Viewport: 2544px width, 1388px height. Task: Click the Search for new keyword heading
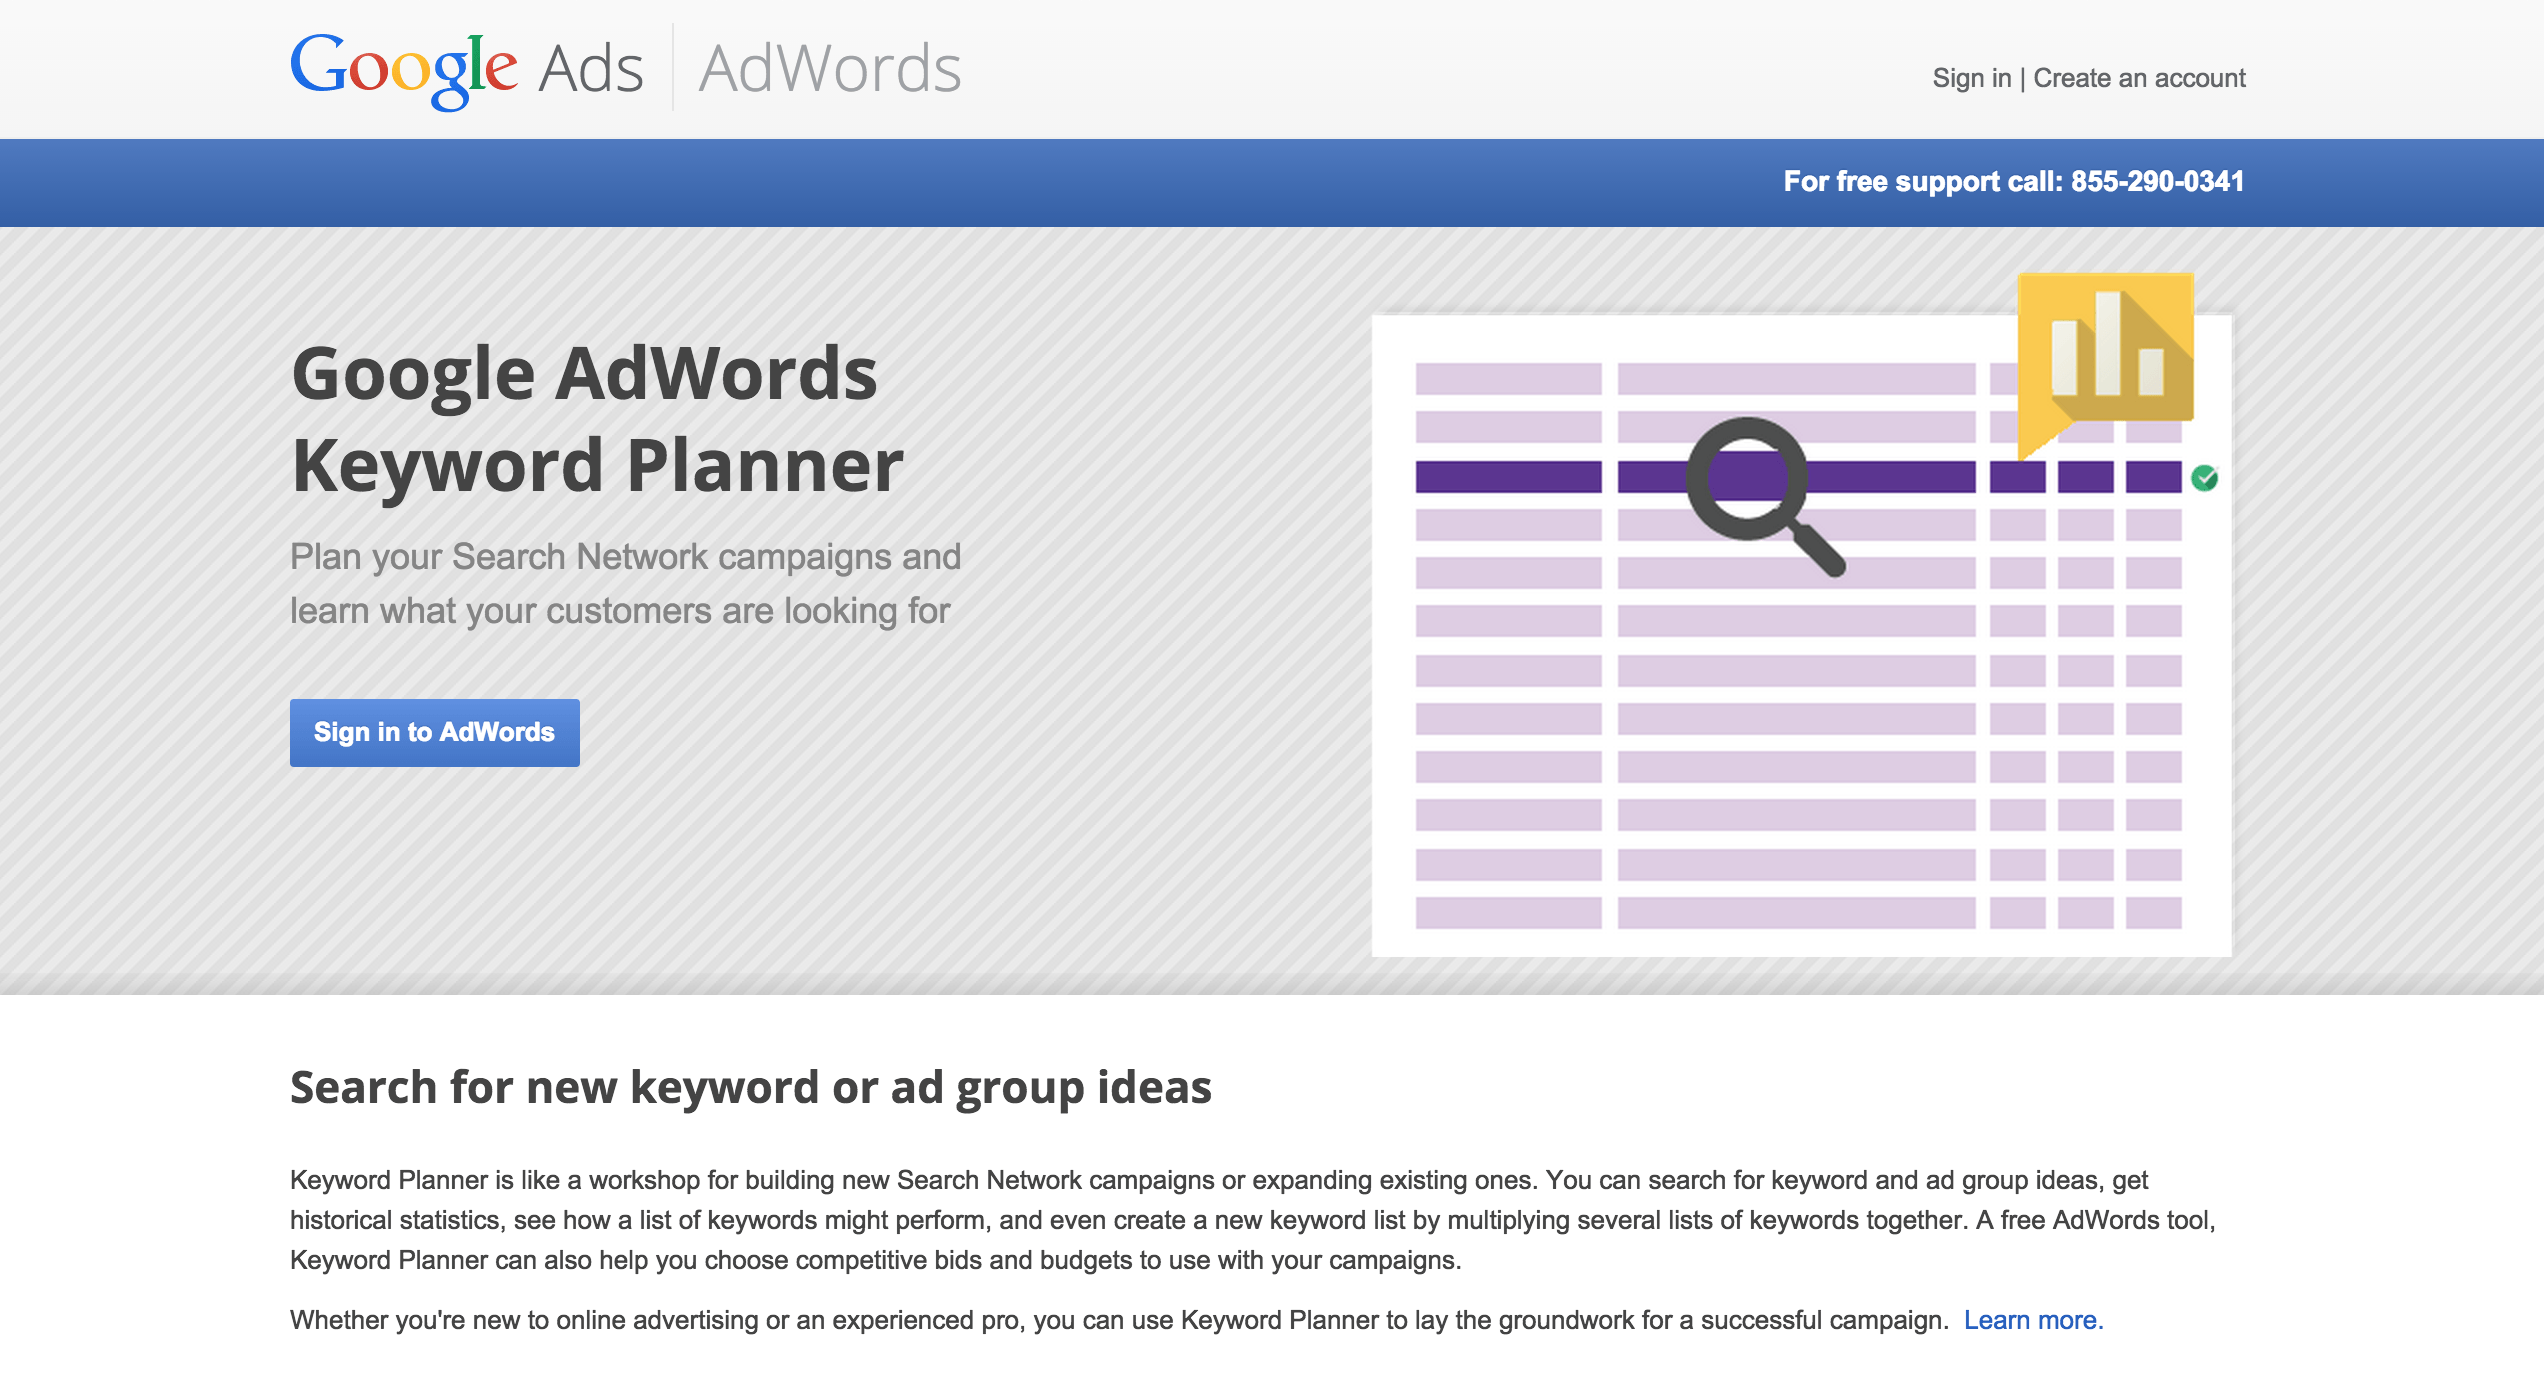[x=750, y=1087]
